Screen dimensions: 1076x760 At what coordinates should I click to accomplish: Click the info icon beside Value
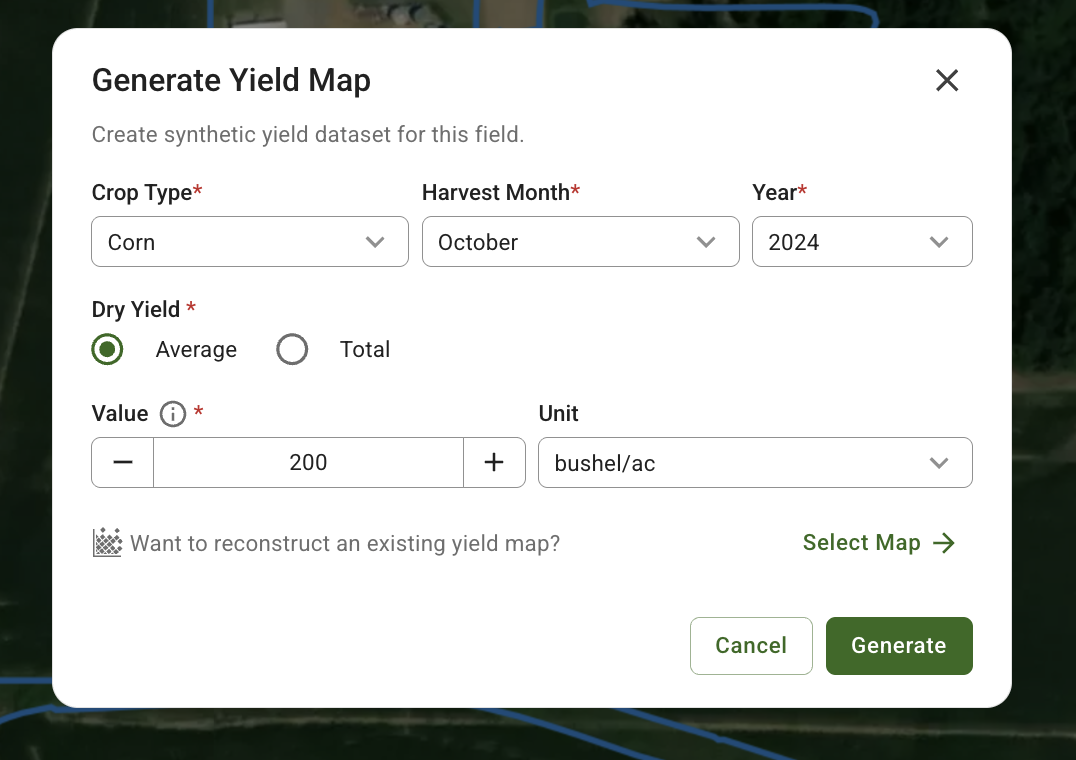coord(171,413)
